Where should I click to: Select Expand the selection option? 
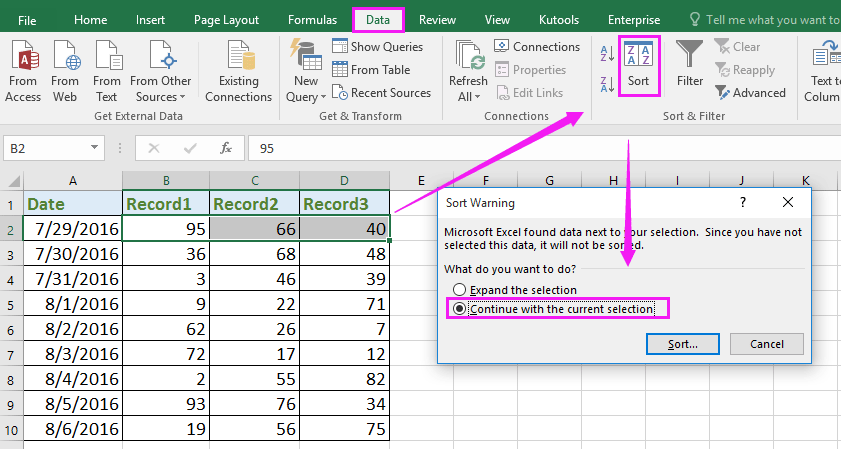460,290
